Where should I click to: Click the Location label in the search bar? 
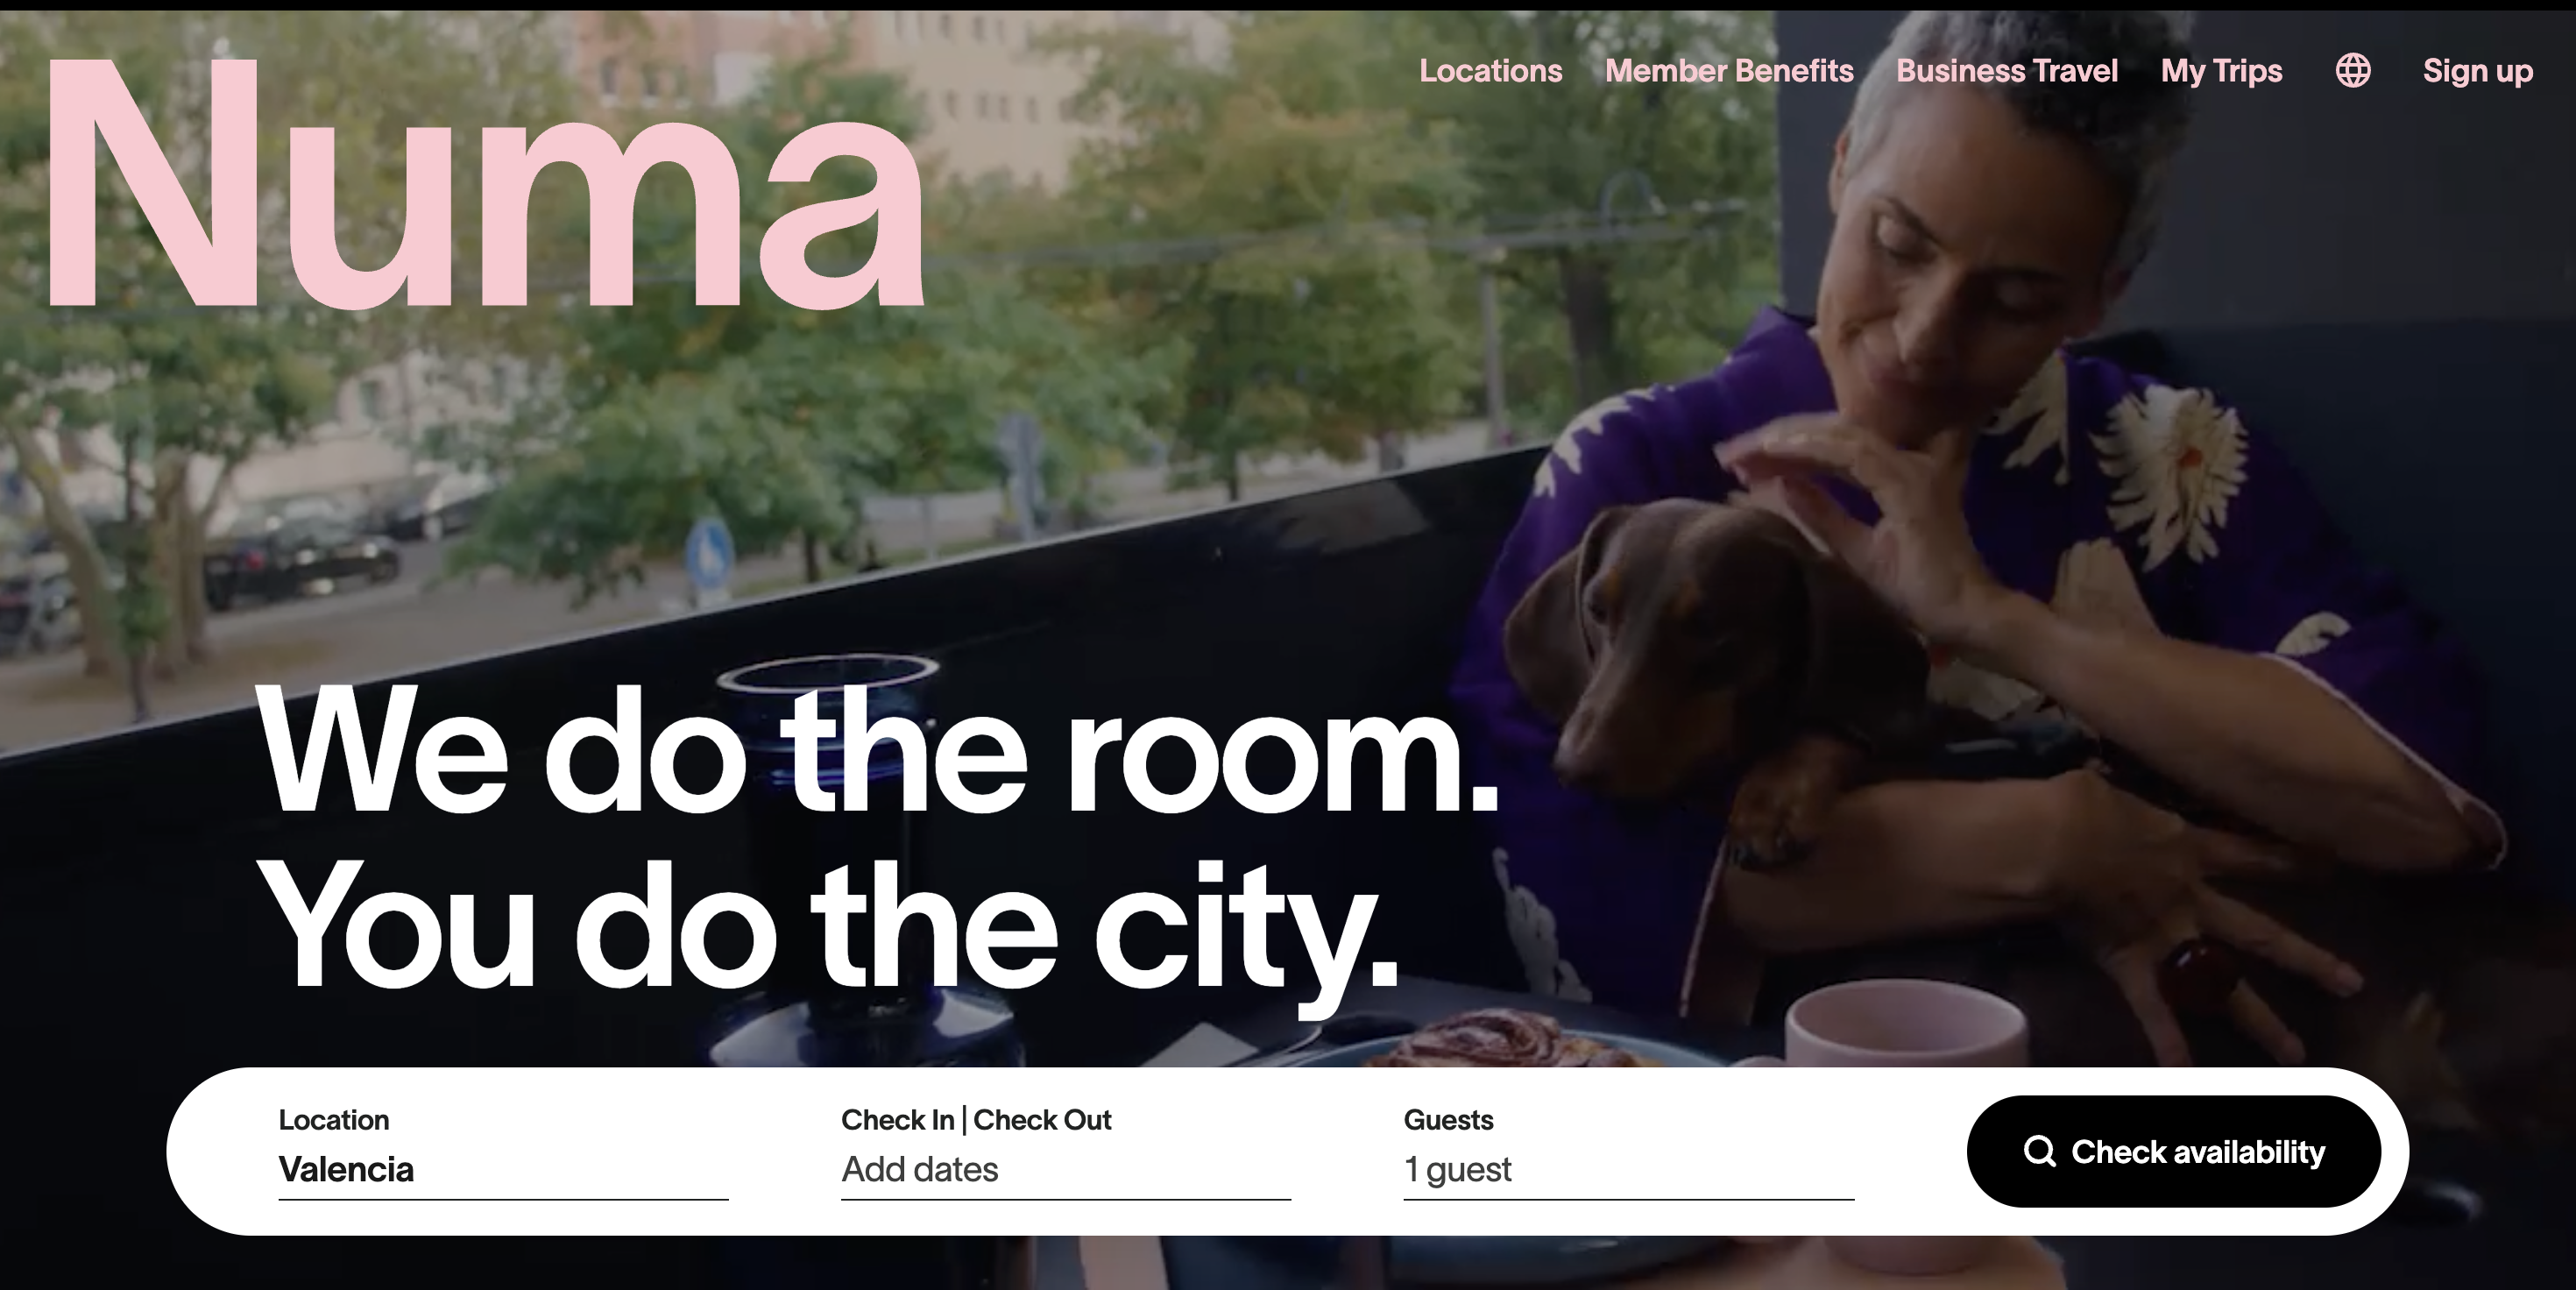[334, 1120]
